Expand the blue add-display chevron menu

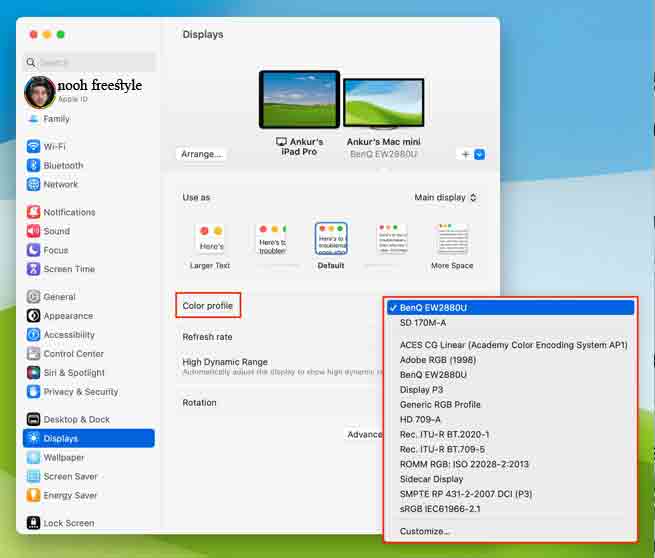pyautogui.click(x=480, y=155)
